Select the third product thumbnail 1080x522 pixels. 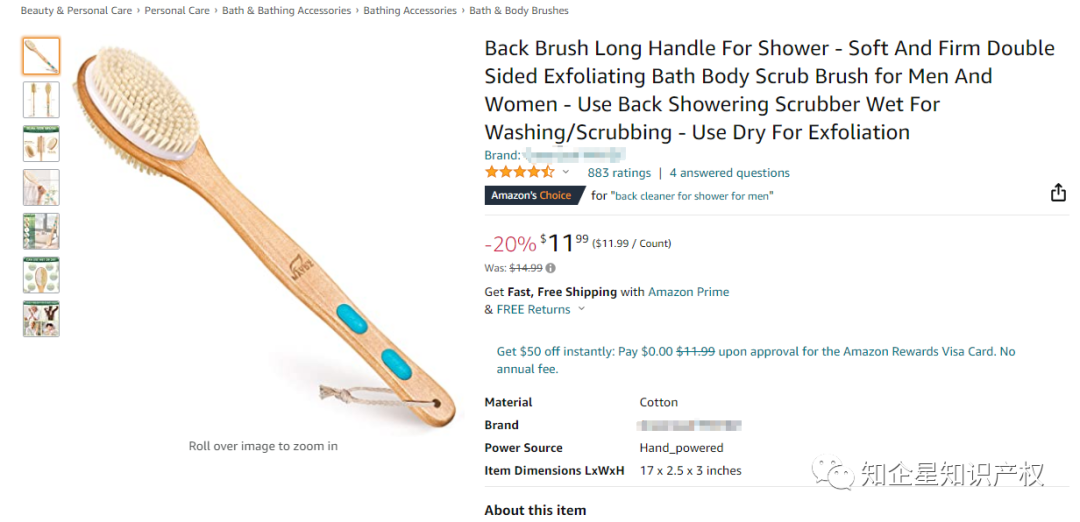click(x=41, y=144)
